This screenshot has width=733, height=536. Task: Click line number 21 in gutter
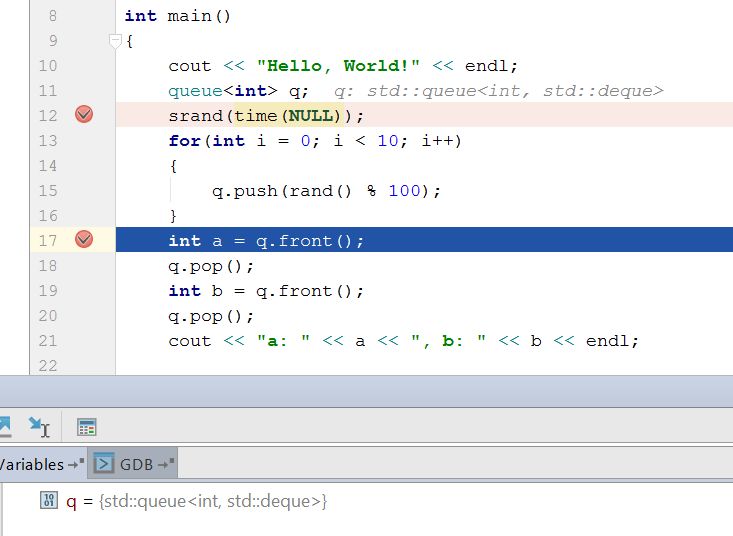pos(48,341)
